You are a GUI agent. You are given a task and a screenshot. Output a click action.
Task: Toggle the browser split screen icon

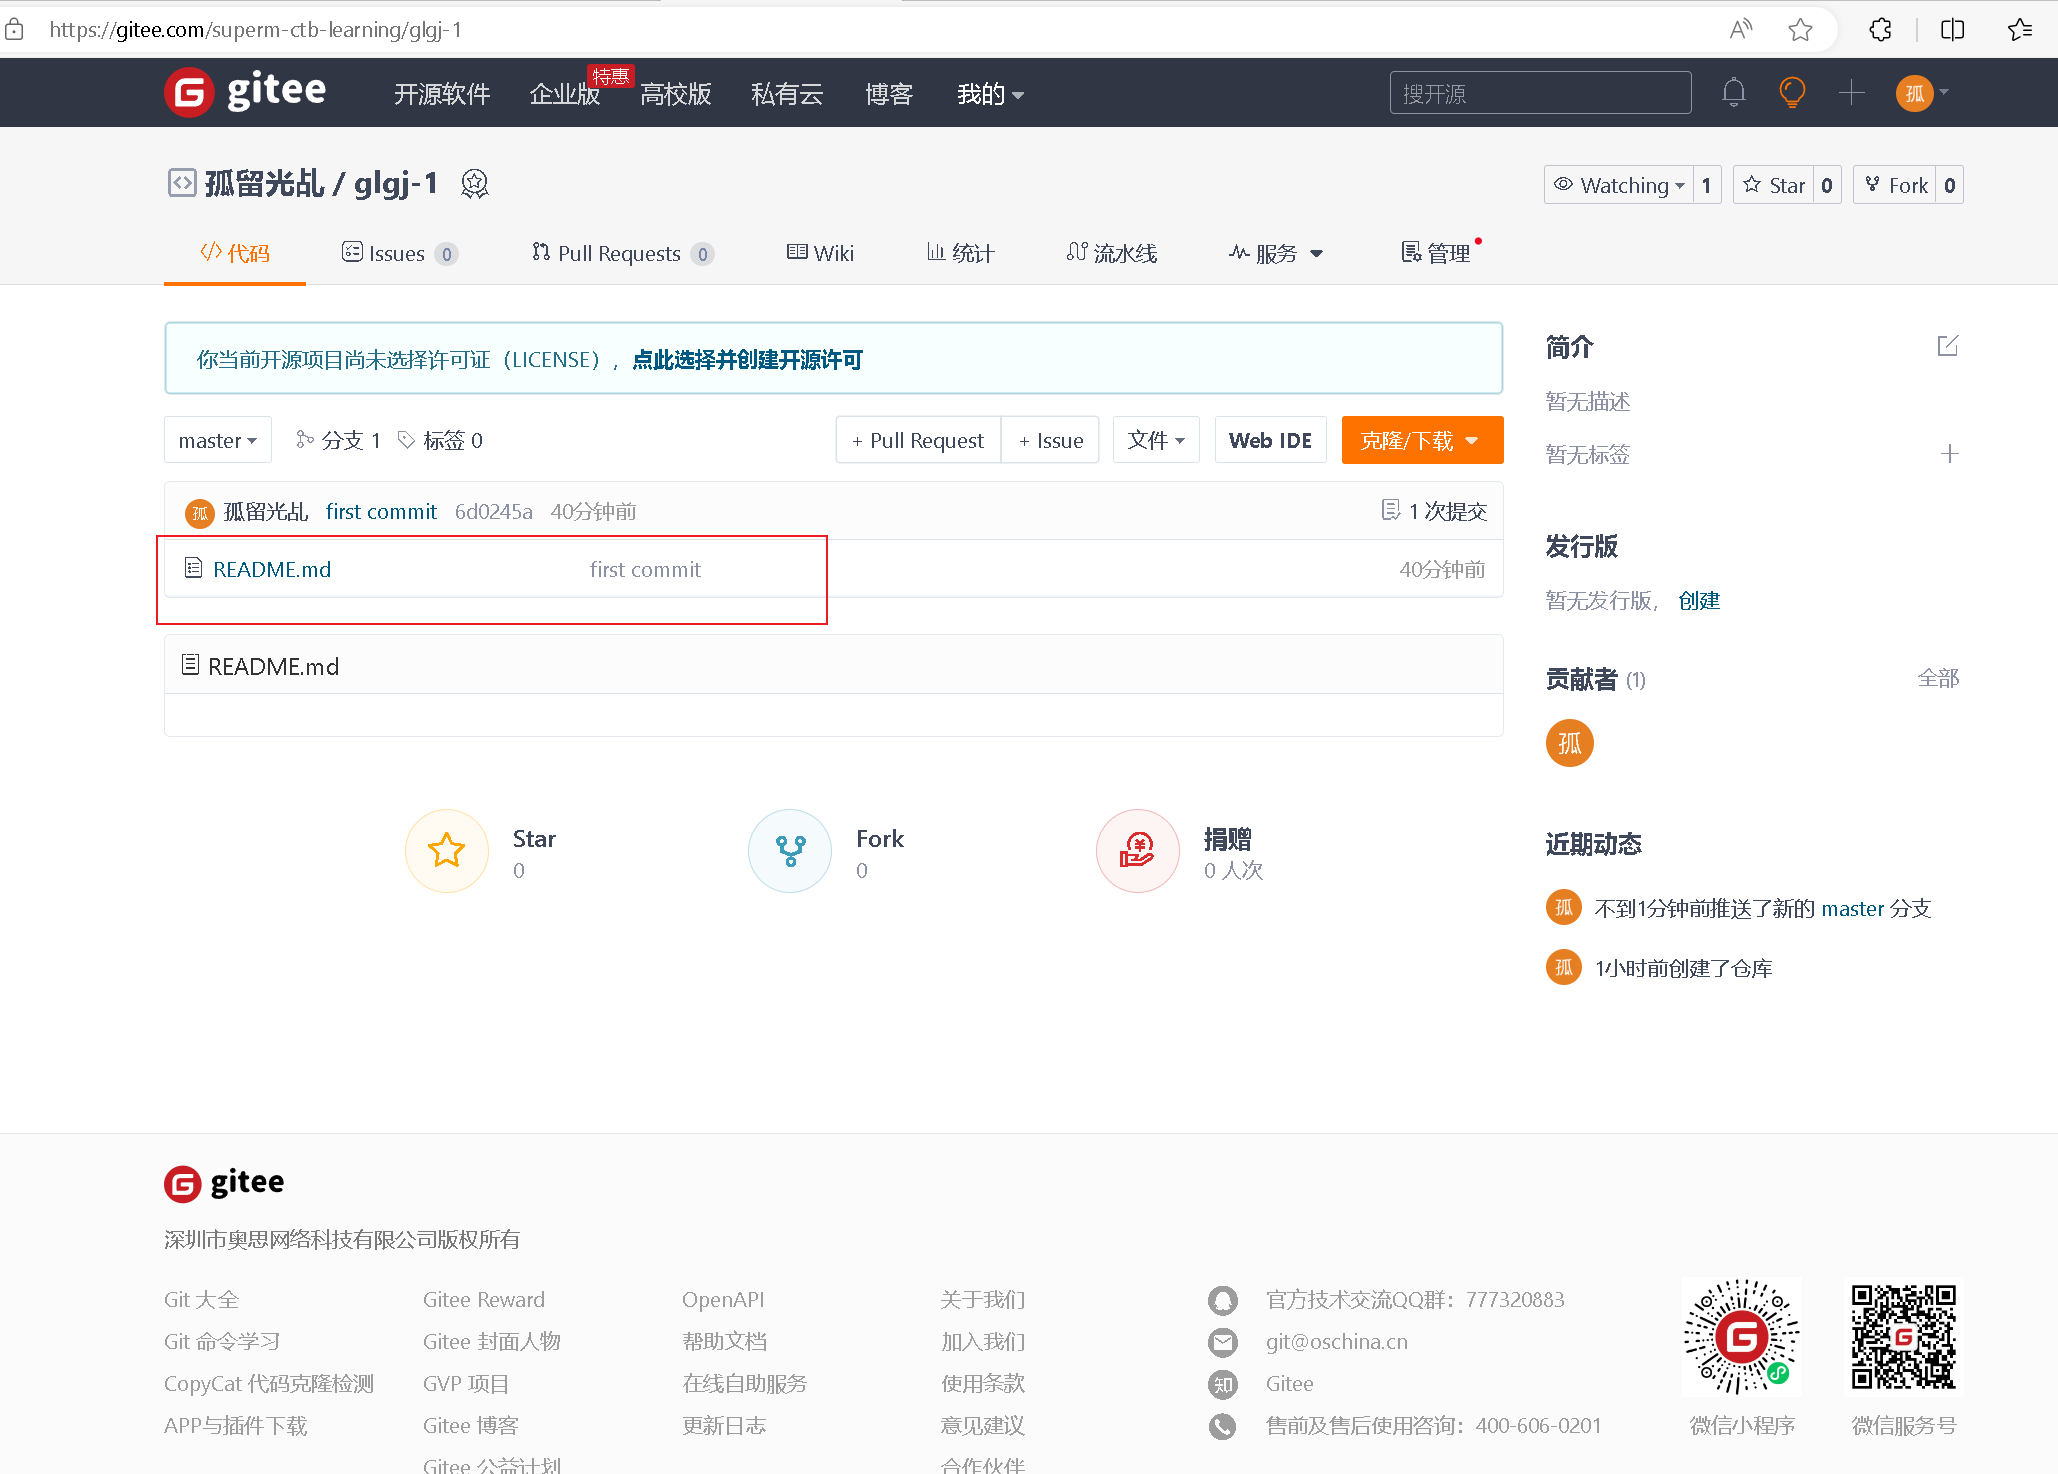(x=1952, y=30)
